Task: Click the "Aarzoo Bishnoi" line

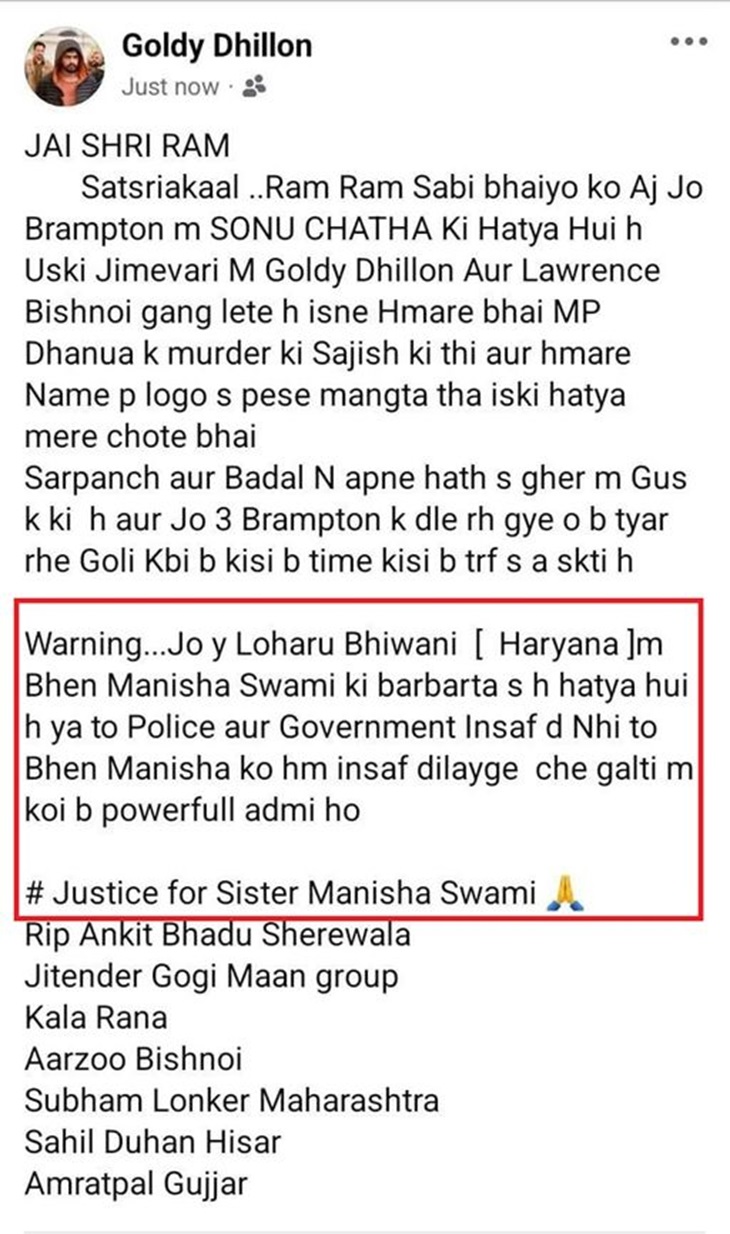Action: 133,1059
